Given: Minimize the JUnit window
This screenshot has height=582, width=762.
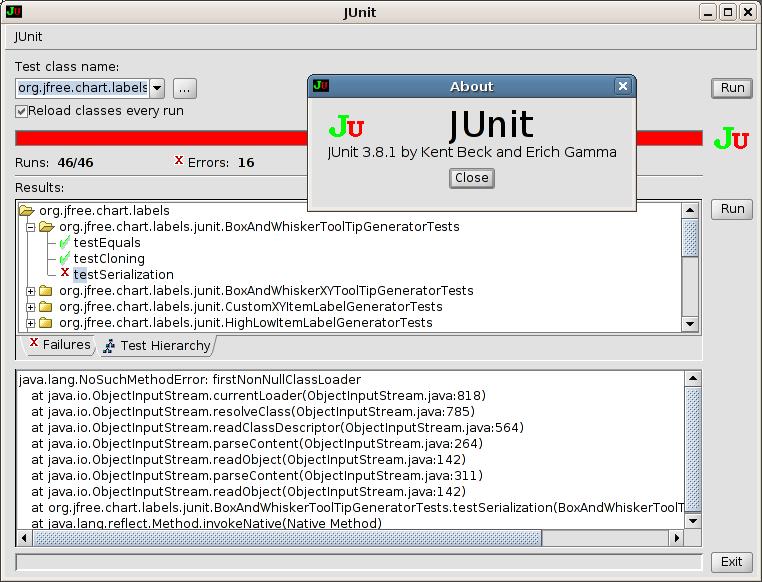Looking at the screenshot, I should [x=708, y=12].
